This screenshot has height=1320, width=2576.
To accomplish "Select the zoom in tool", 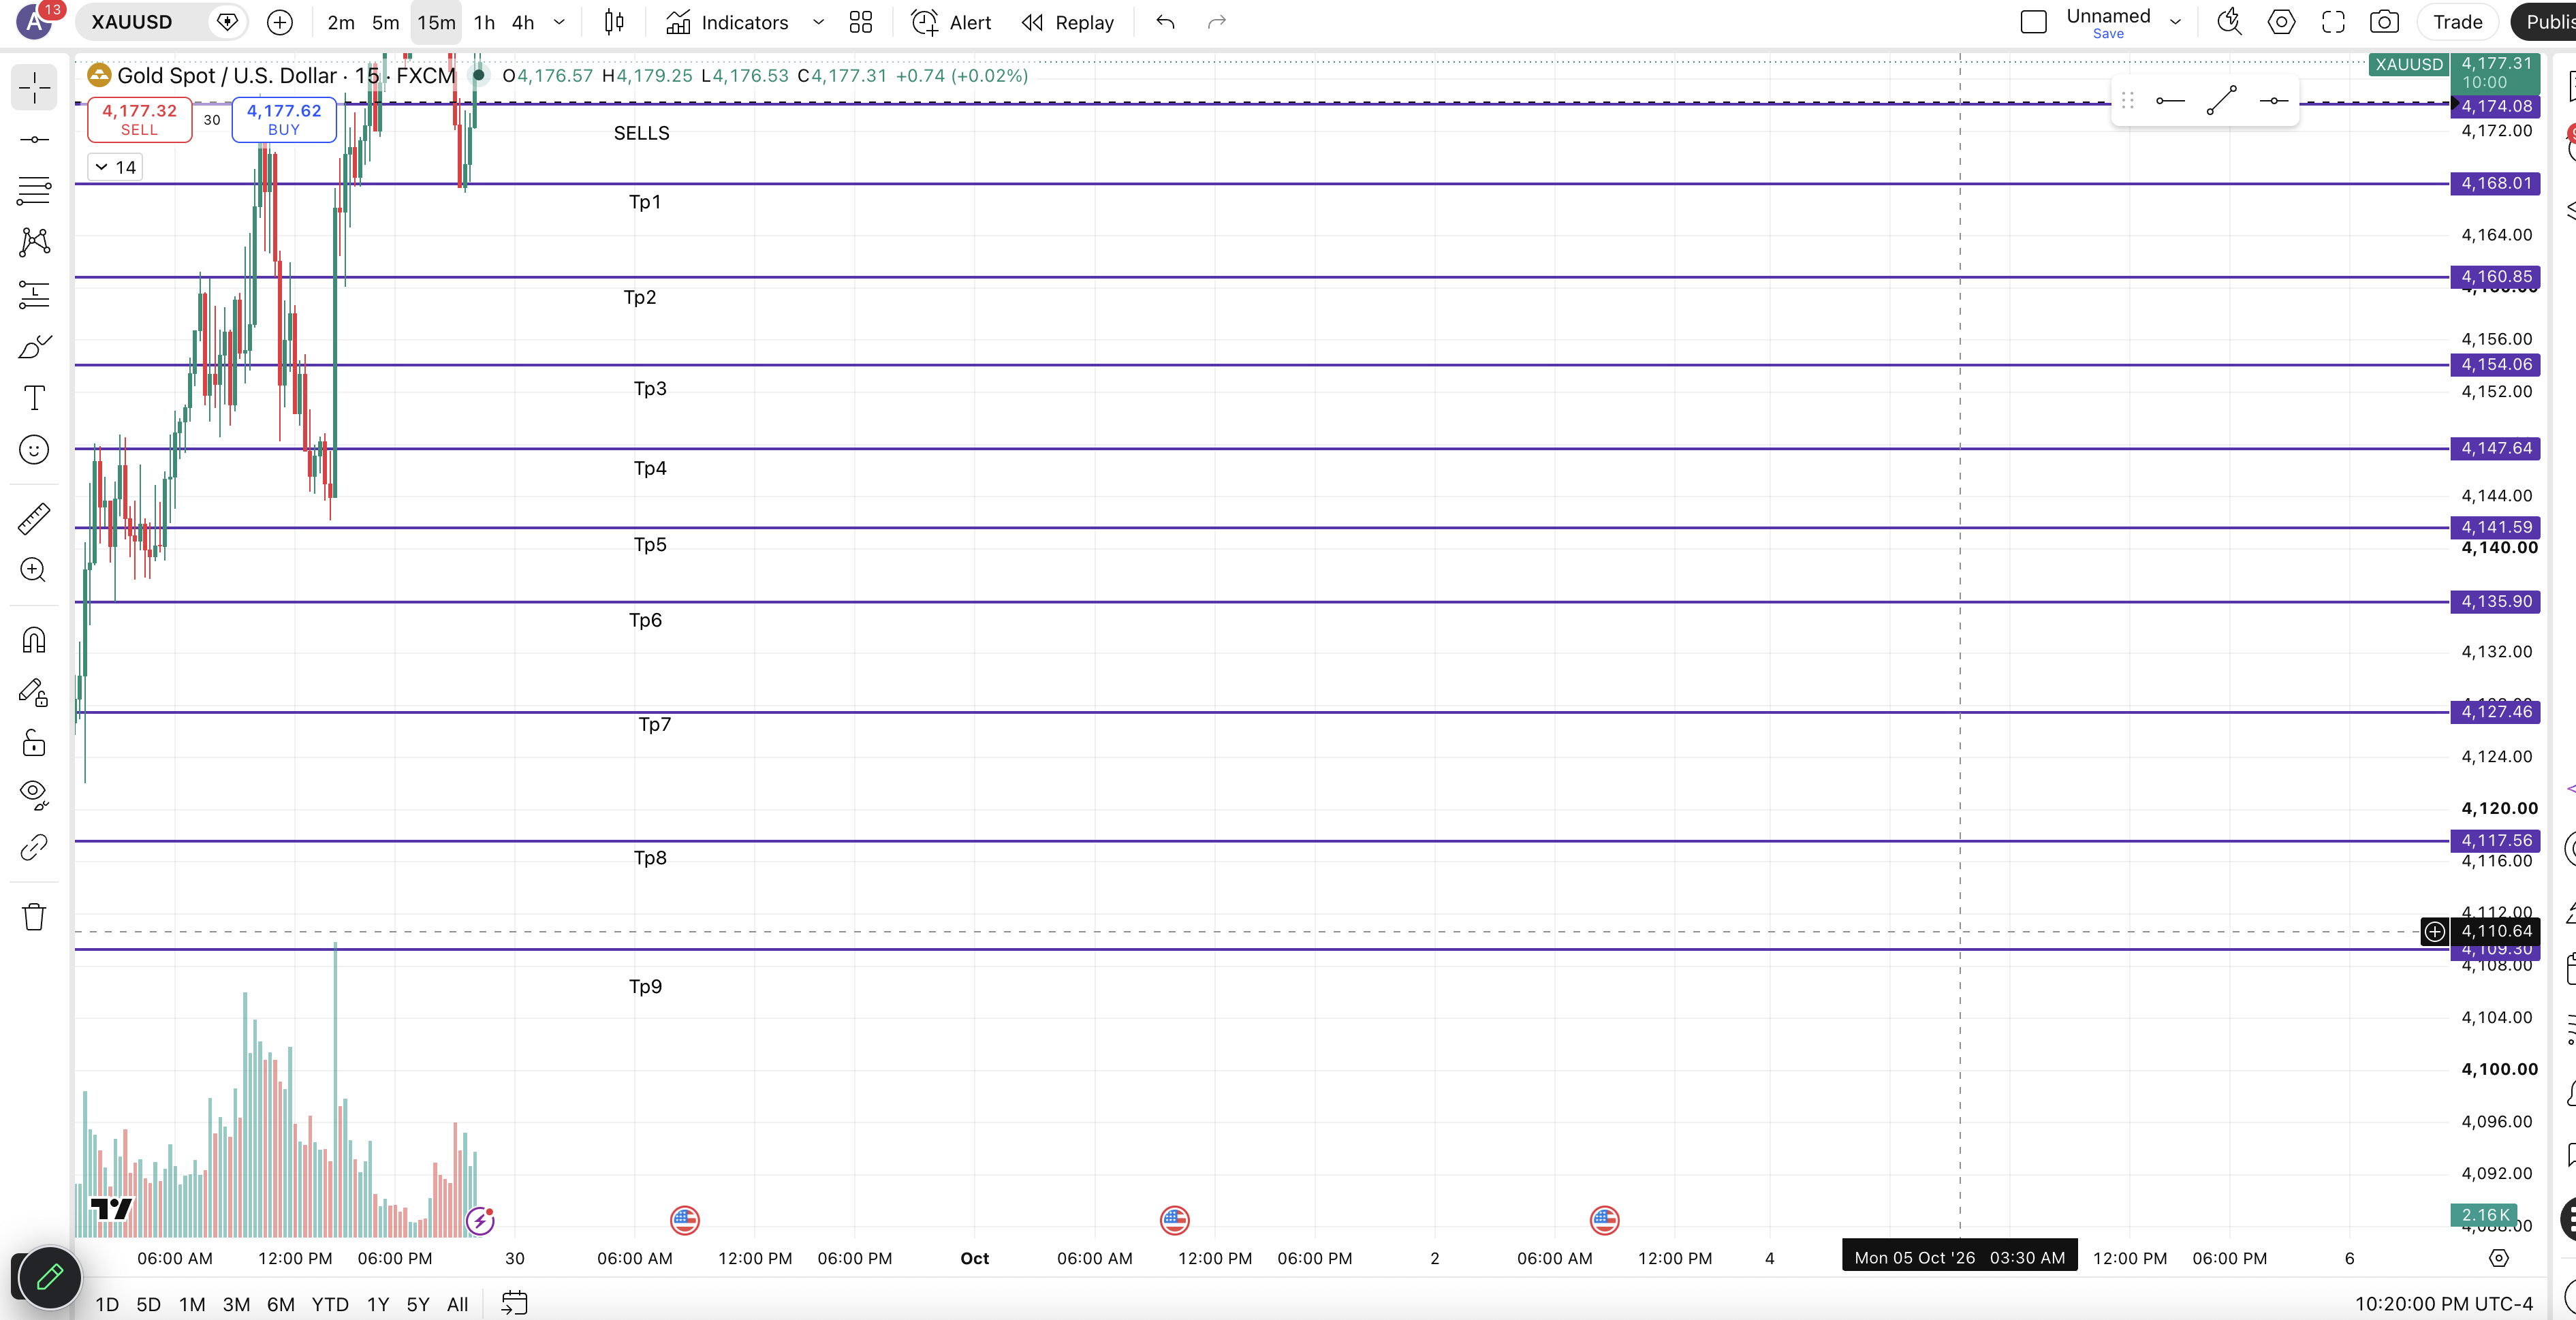I will tap(34, 570).
